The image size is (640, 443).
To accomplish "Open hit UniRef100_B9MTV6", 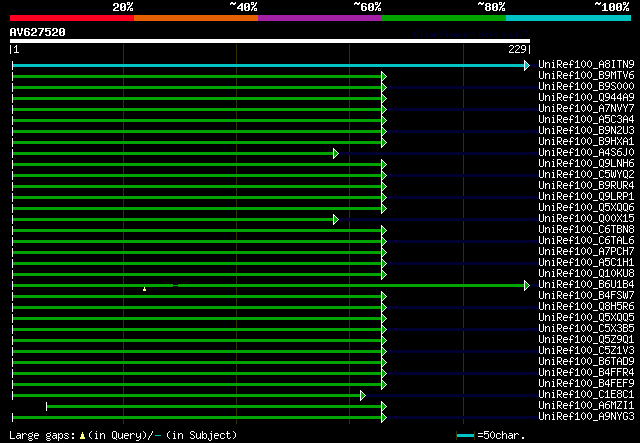I will tap(586, 76).
